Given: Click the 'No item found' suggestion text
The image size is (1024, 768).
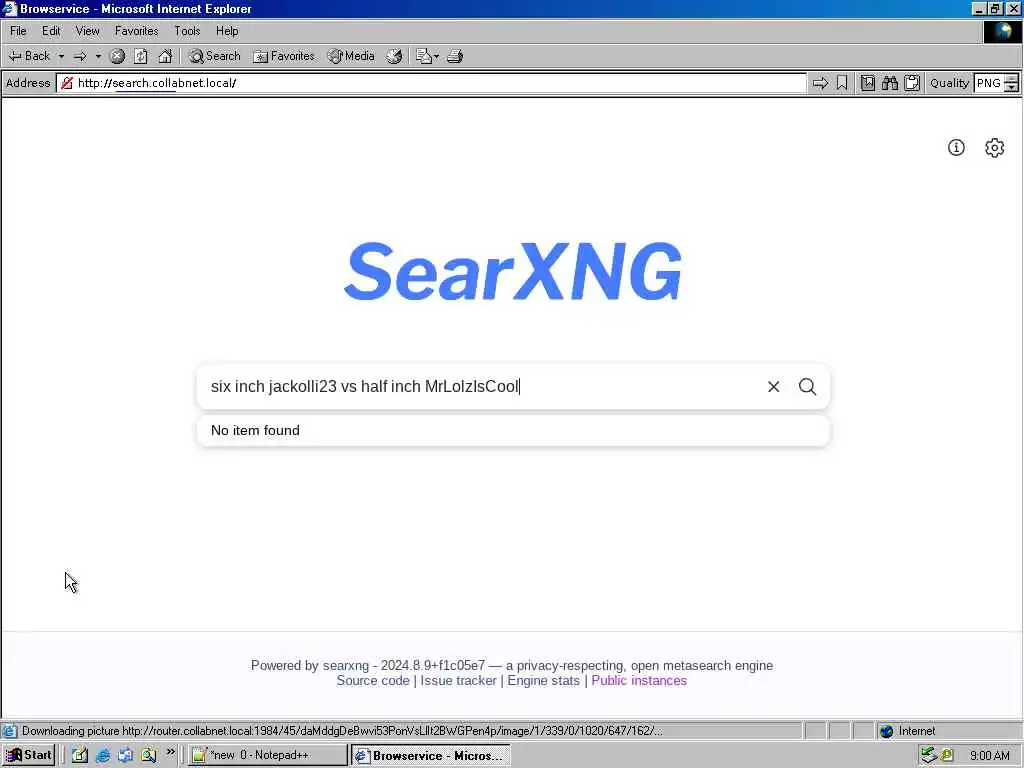Looking at the screenshot, I should pos(255,430).
